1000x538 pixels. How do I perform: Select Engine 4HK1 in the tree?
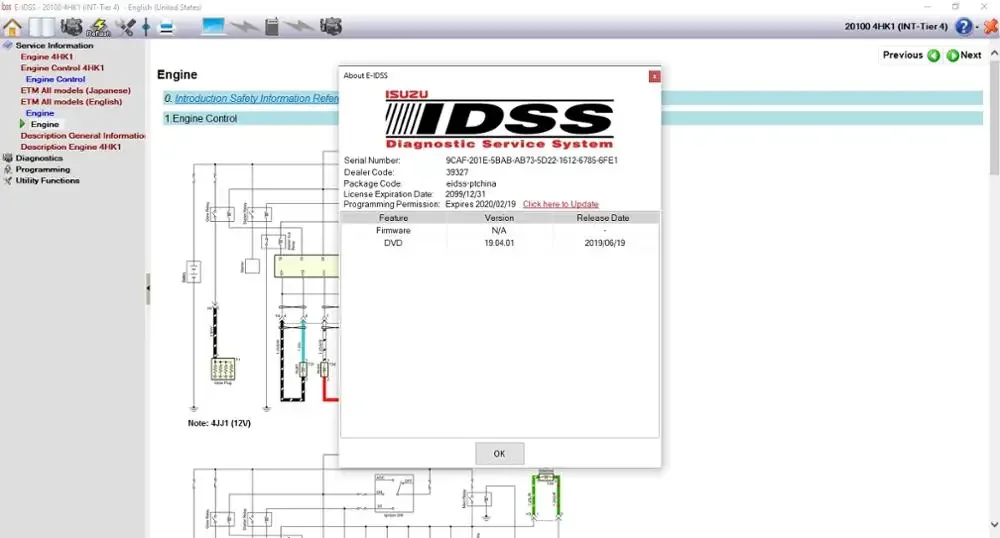pyautogui.click(x=47, y=57)
